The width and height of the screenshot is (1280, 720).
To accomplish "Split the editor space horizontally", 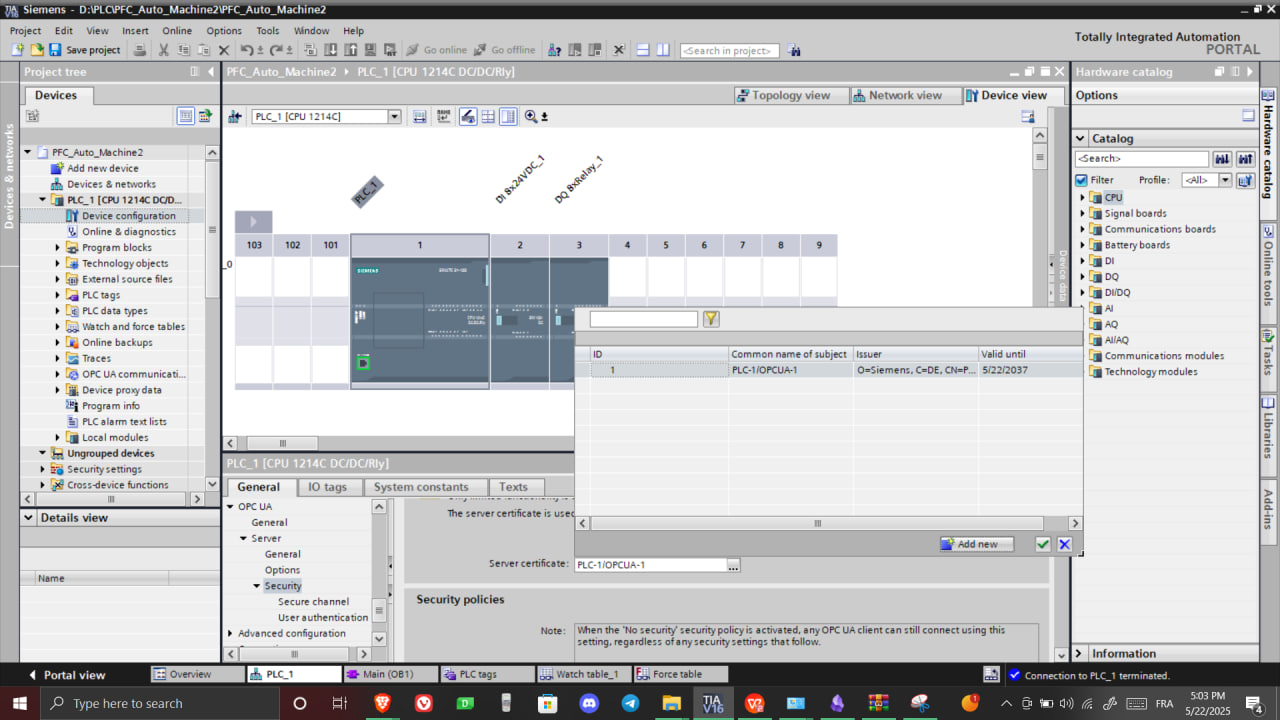I will pyautogui.click(x=643, y=50).
